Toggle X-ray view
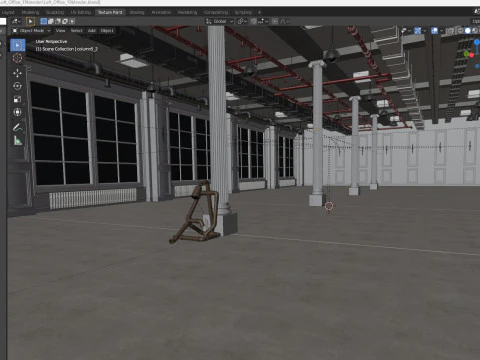The height and width of the screenshot is (360, 480). pyautogui.click(x=450, y=31)
